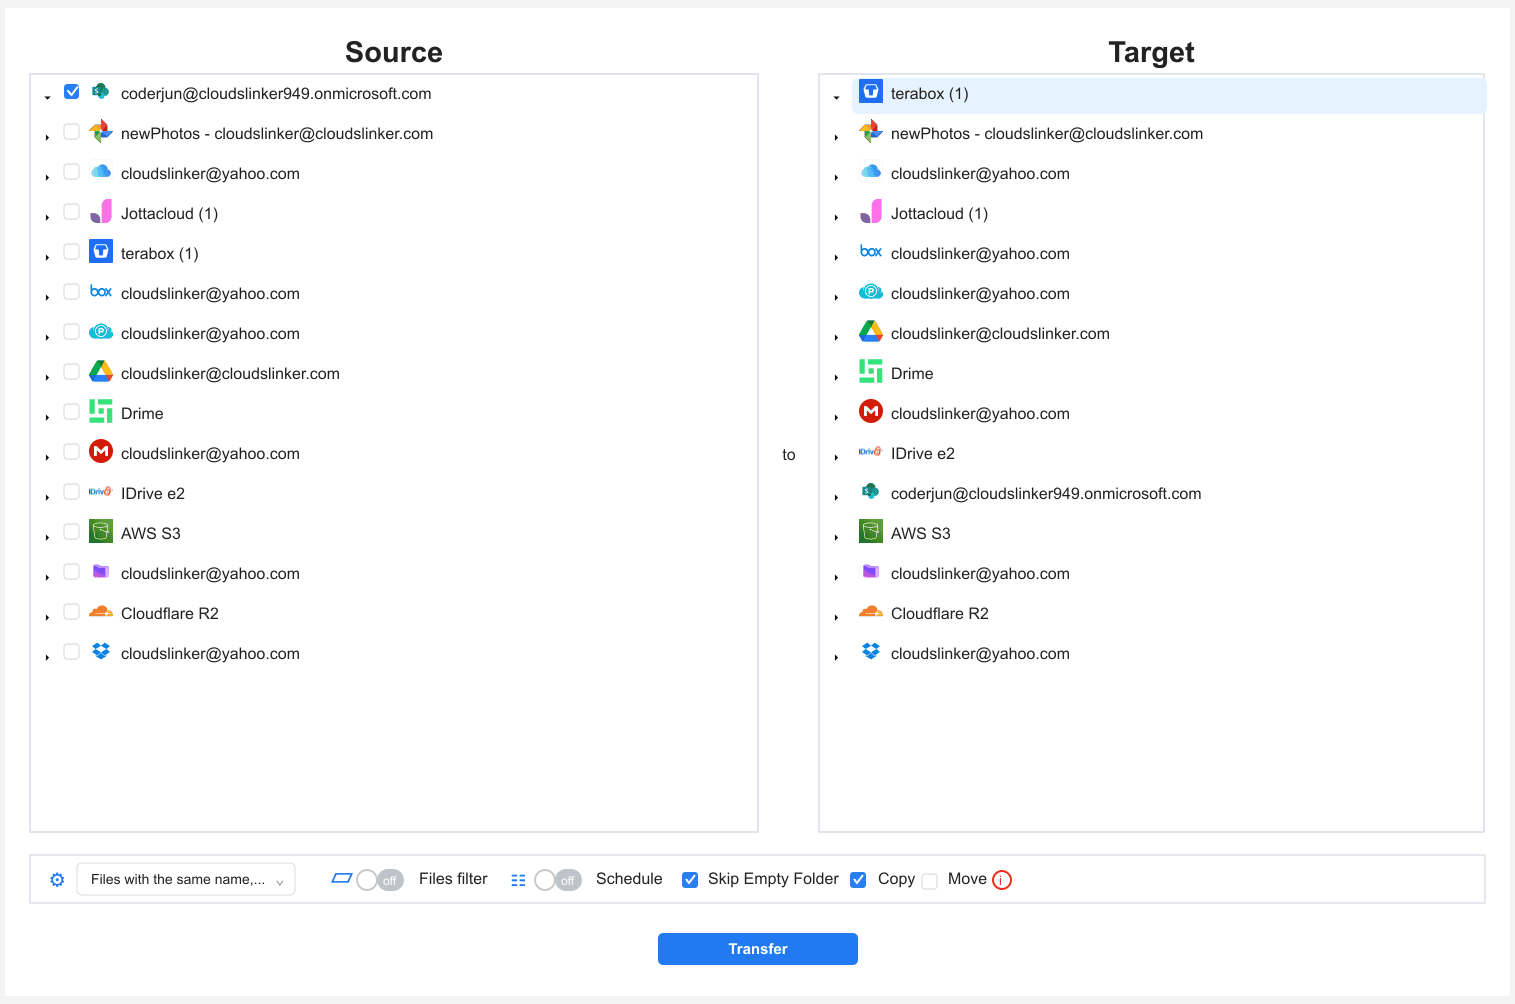Click the Jottacloud icon in Source list
The image size is (1515, 1004).
tap(101, 211)
